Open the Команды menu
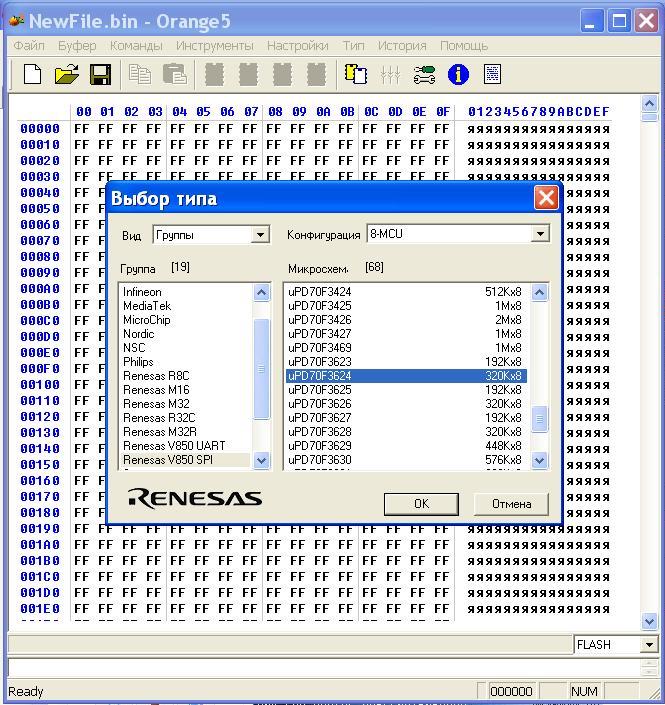Screen dimensions: 665x705 (x=136, y=46)
